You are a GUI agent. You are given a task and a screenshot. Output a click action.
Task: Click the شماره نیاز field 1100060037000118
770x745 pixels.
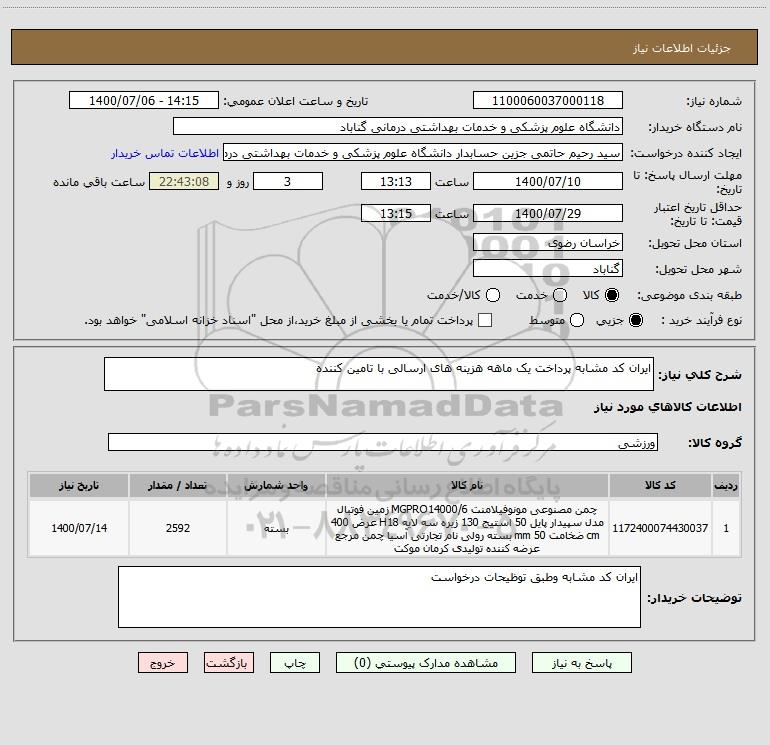coord(548,100)
